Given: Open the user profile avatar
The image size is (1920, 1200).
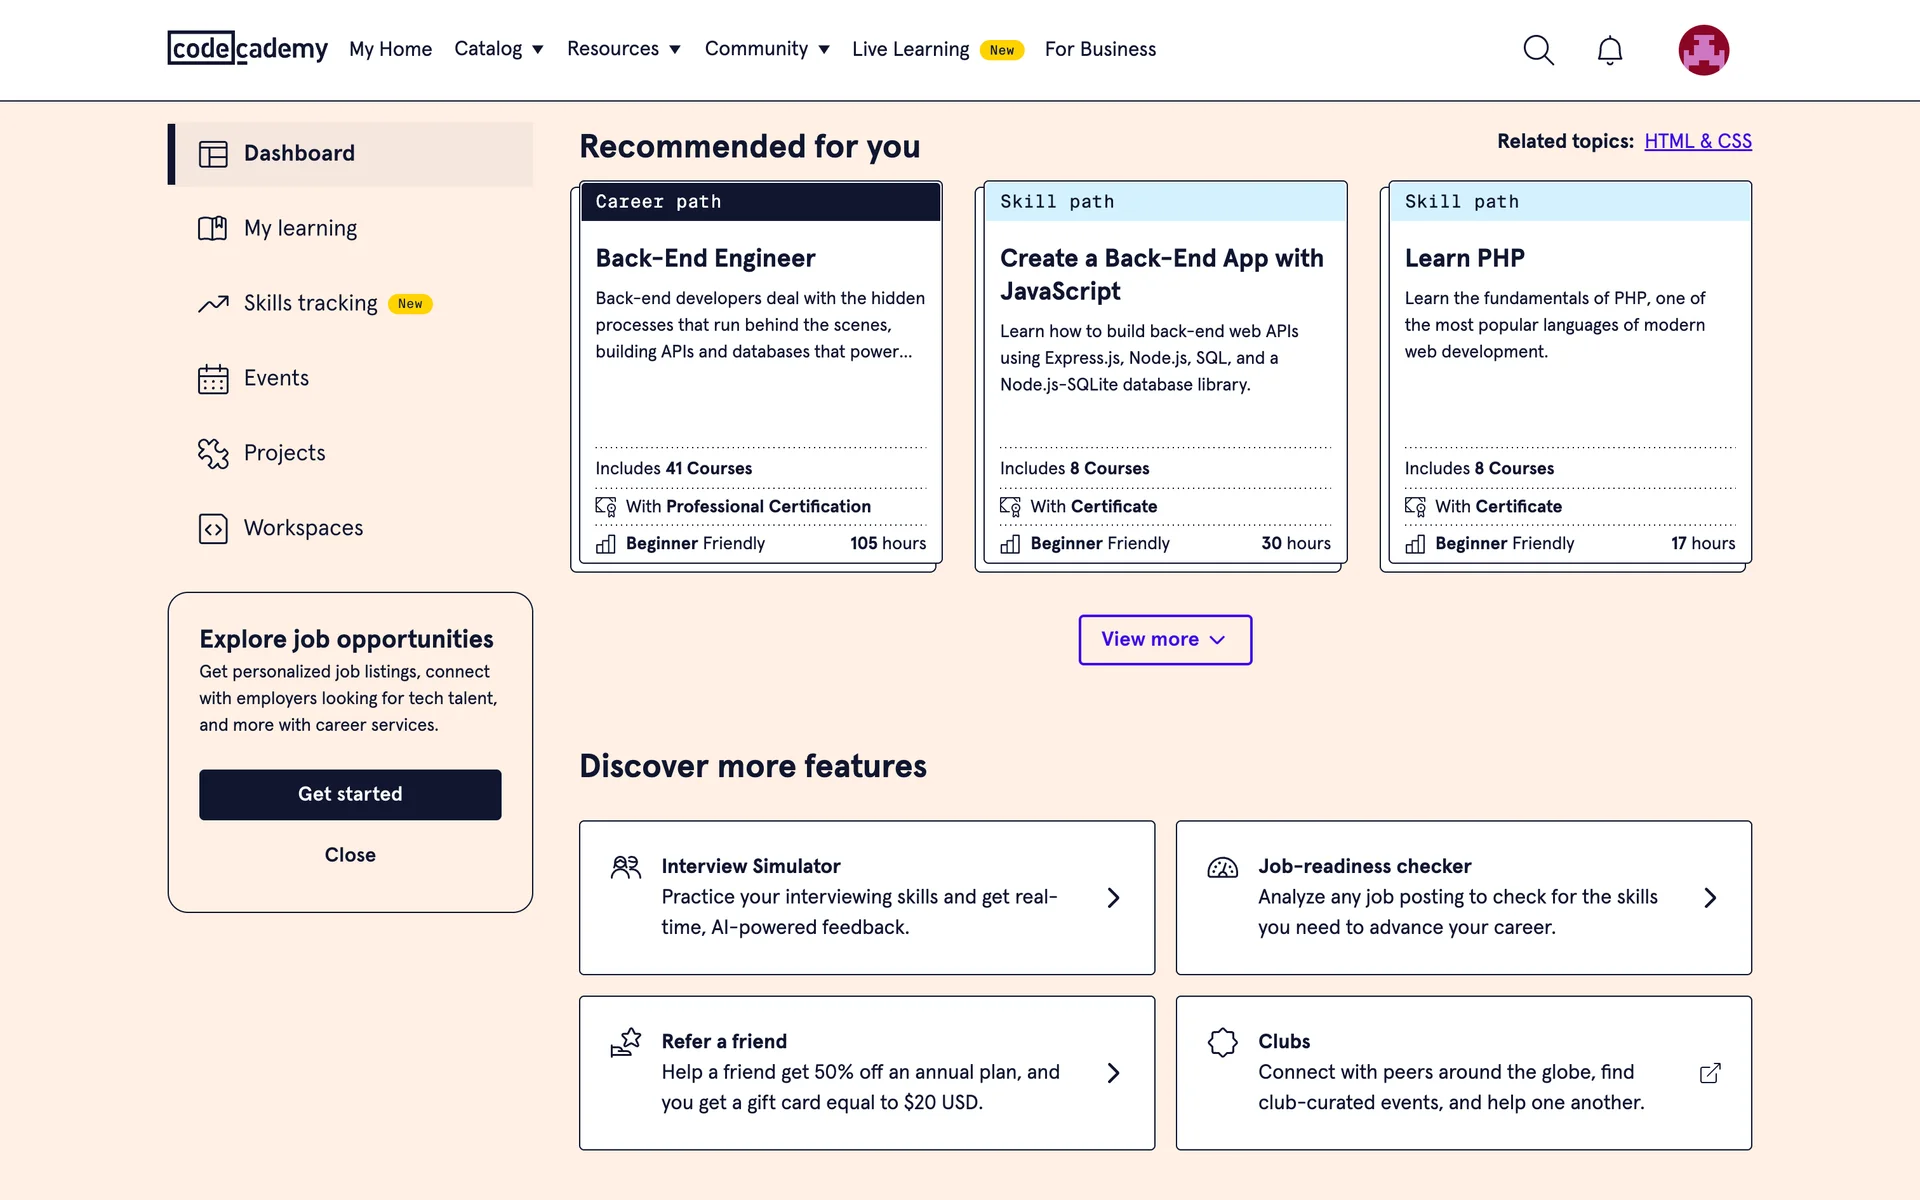Looking at the screenshot, I should click(1703, 50).
